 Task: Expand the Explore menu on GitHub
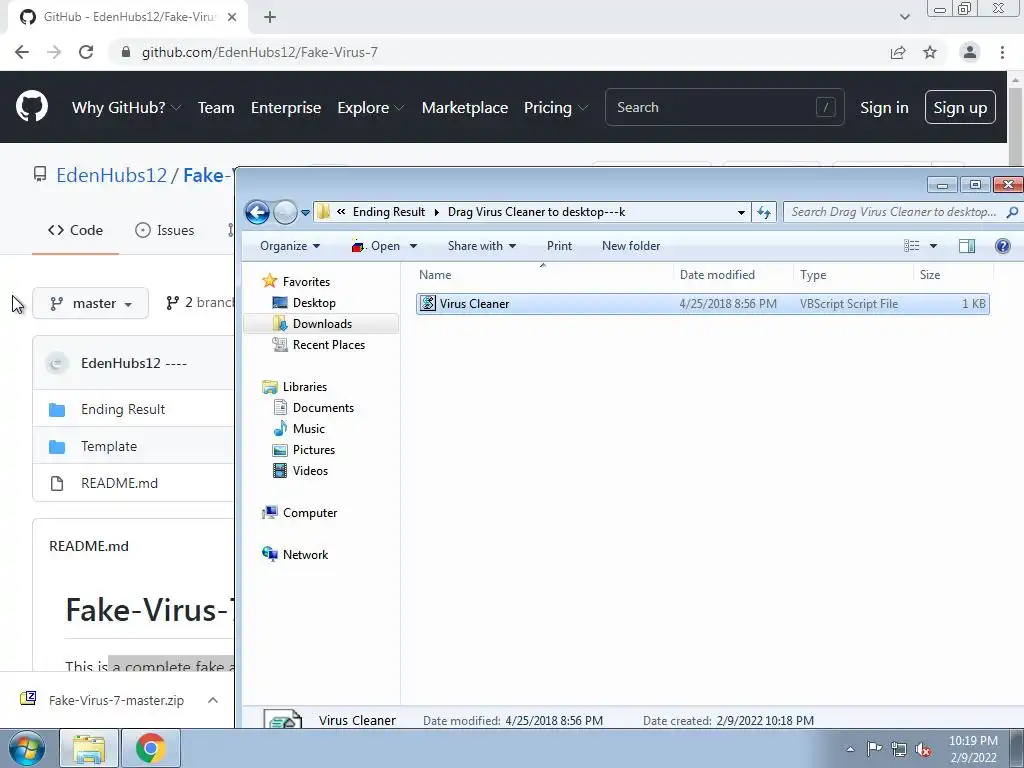(x=370, y=108)
